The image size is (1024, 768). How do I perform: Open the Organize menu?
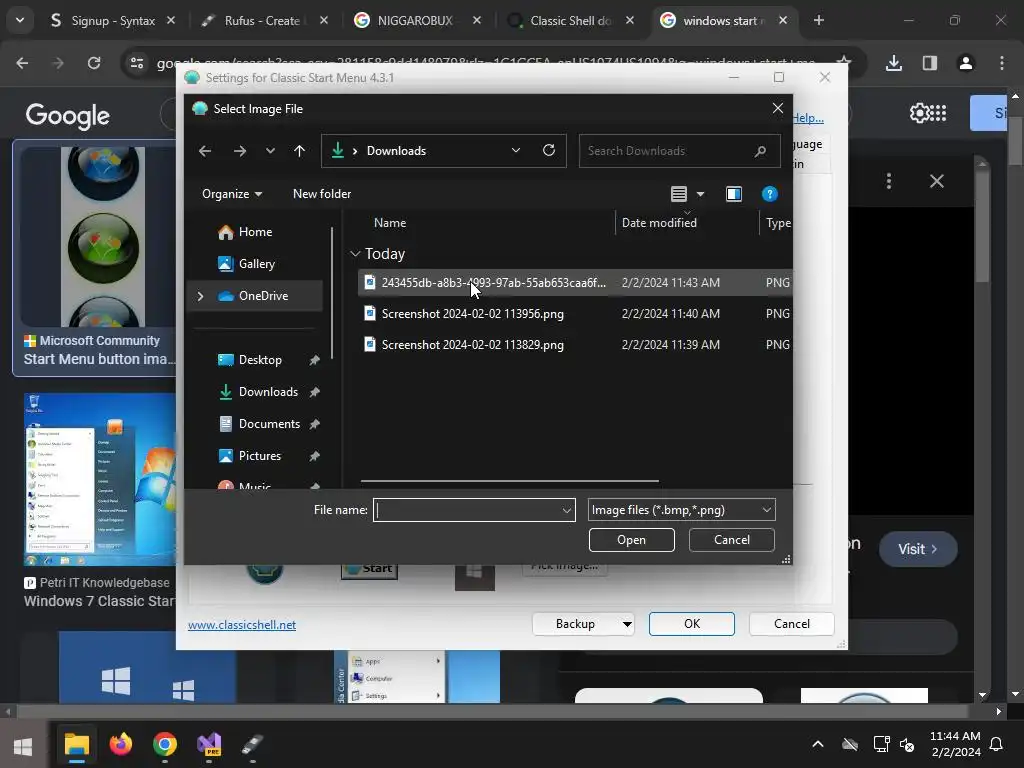click(232, 194)
